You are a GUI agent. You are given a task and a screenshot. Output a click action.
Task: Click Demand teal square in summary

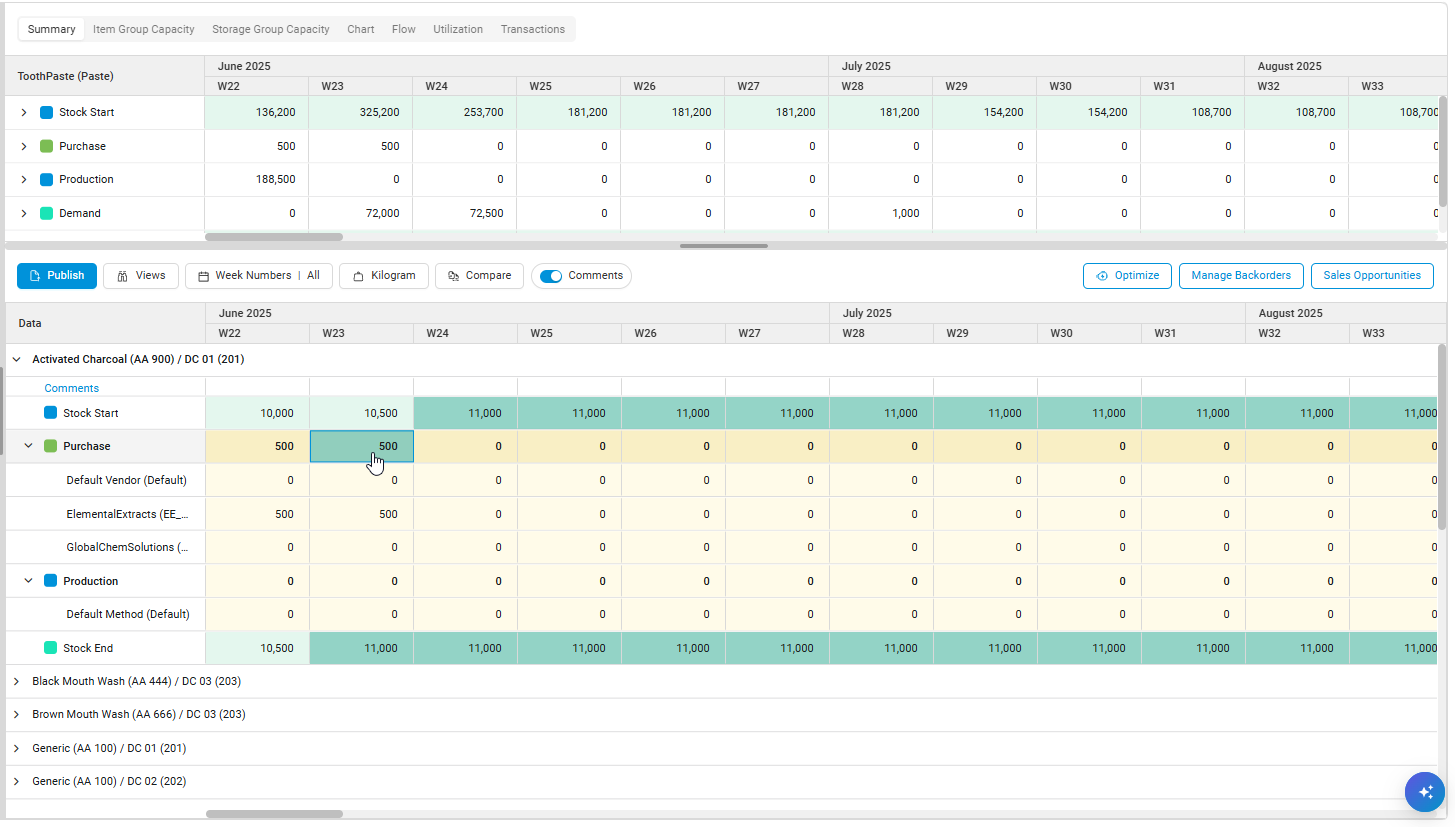(x=46, y=213)
